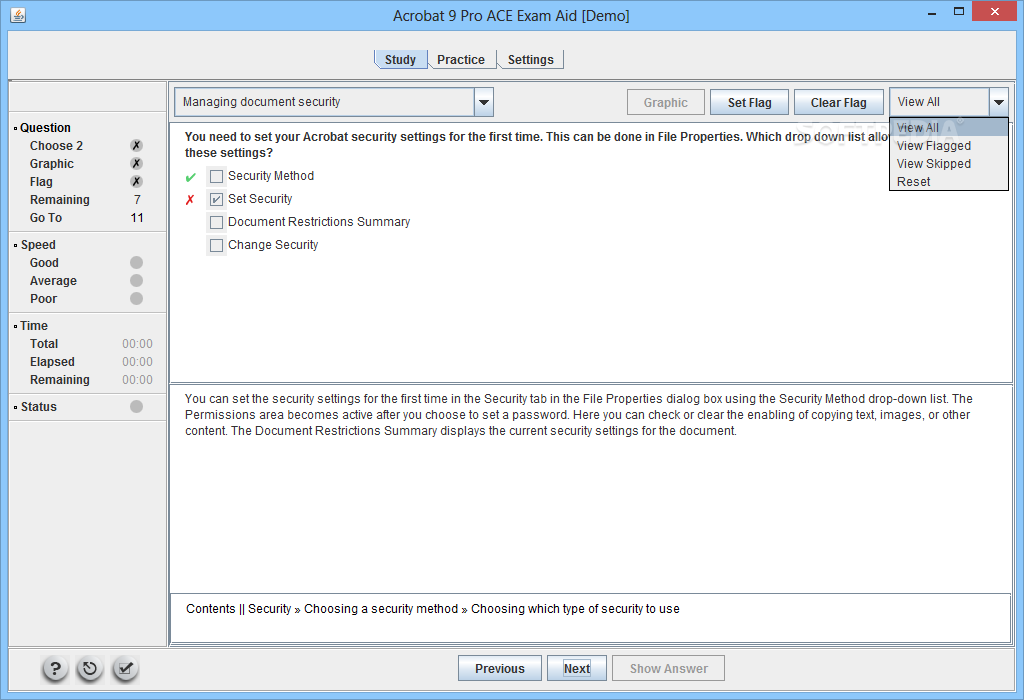Click the green check mark beside Security Method
1024x700 pixels.
coord(191,177)
